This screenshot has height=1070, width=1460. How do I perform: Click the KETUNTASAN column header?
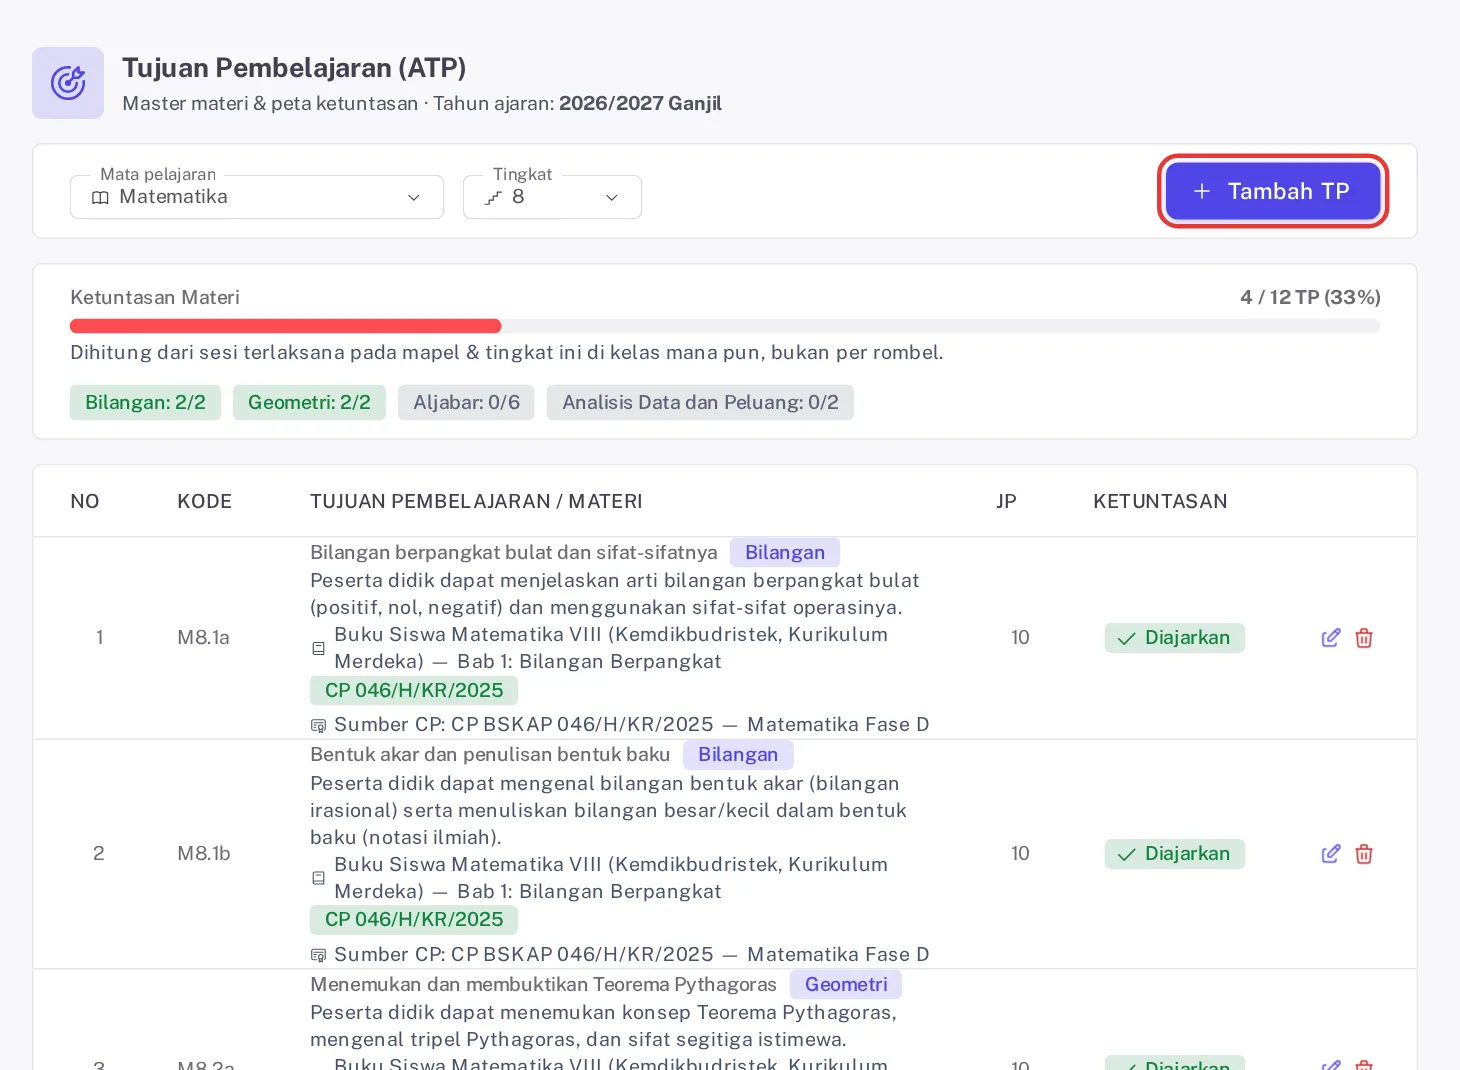point(1160,501)
